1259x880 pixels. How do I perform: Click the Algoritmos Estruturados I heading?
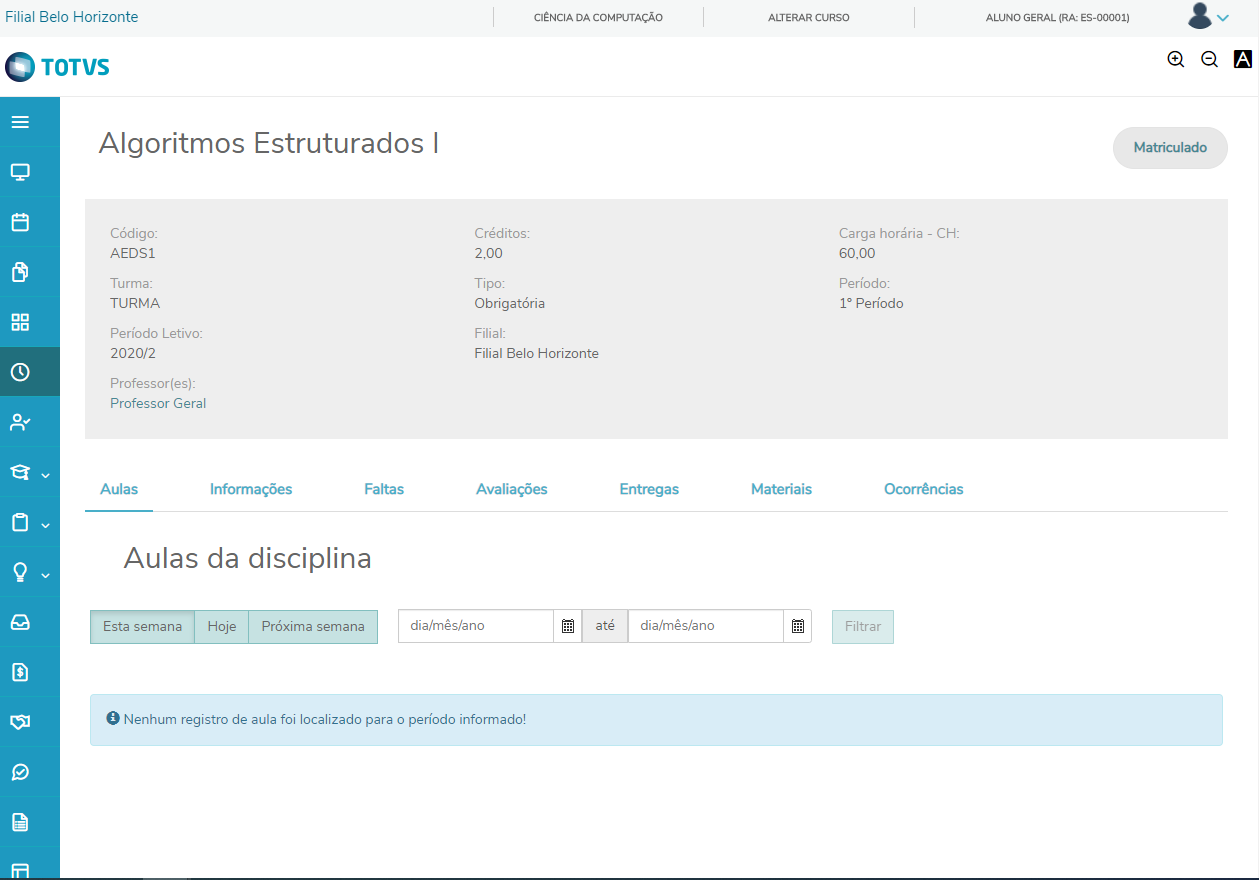(x=269, y=143)
